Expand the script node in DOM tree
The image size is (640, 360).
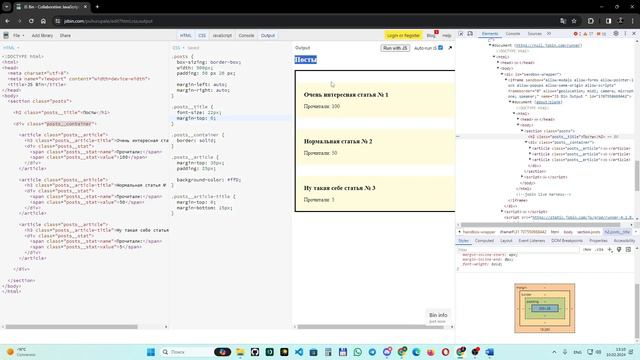pyautogui.click(x=522, y=177)
